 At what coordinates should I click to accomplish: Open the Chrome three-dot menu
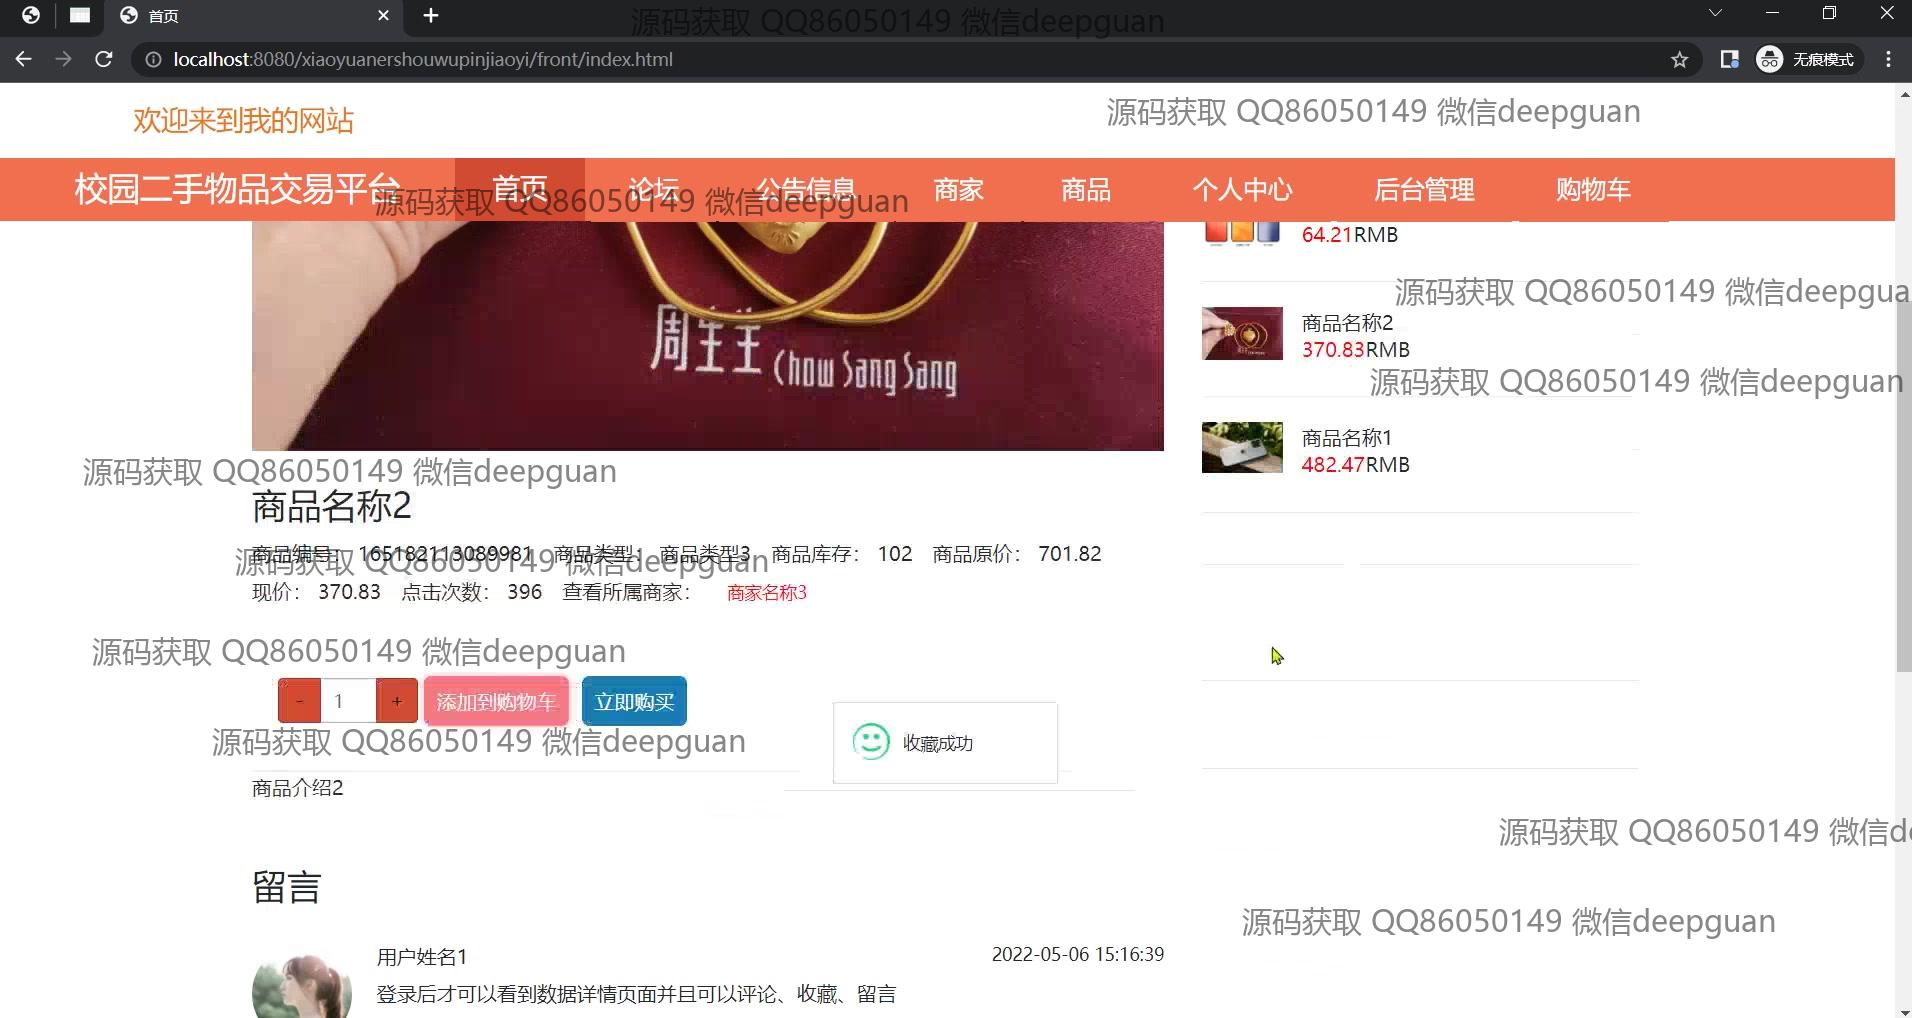pos(1888,60)
